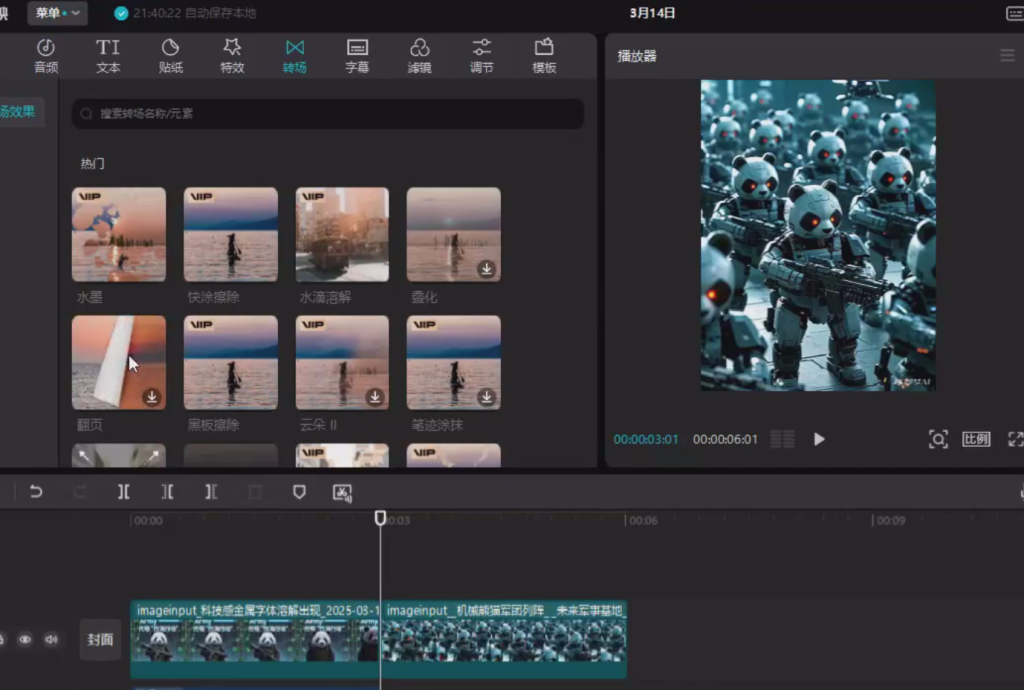This screenshot has width=1024, height=690.
Task: Mute the main track with speaker icon
Action: pyautogui.click(x=50, y=639)
